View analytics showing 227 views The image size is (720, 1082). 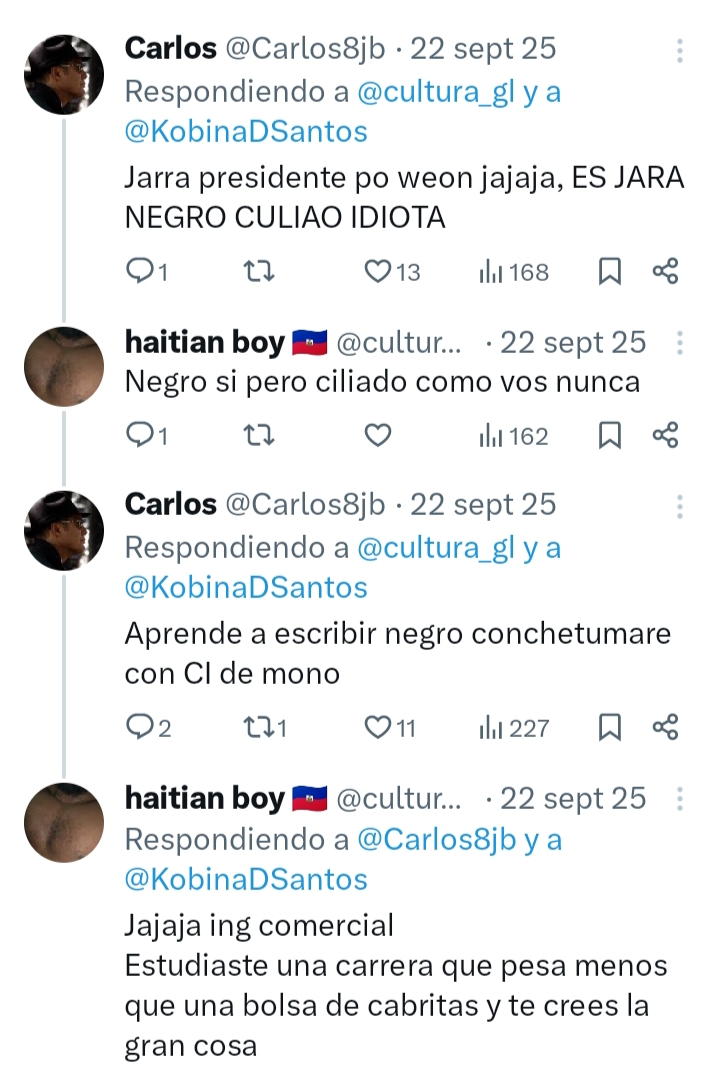click(x=514, y=727)
